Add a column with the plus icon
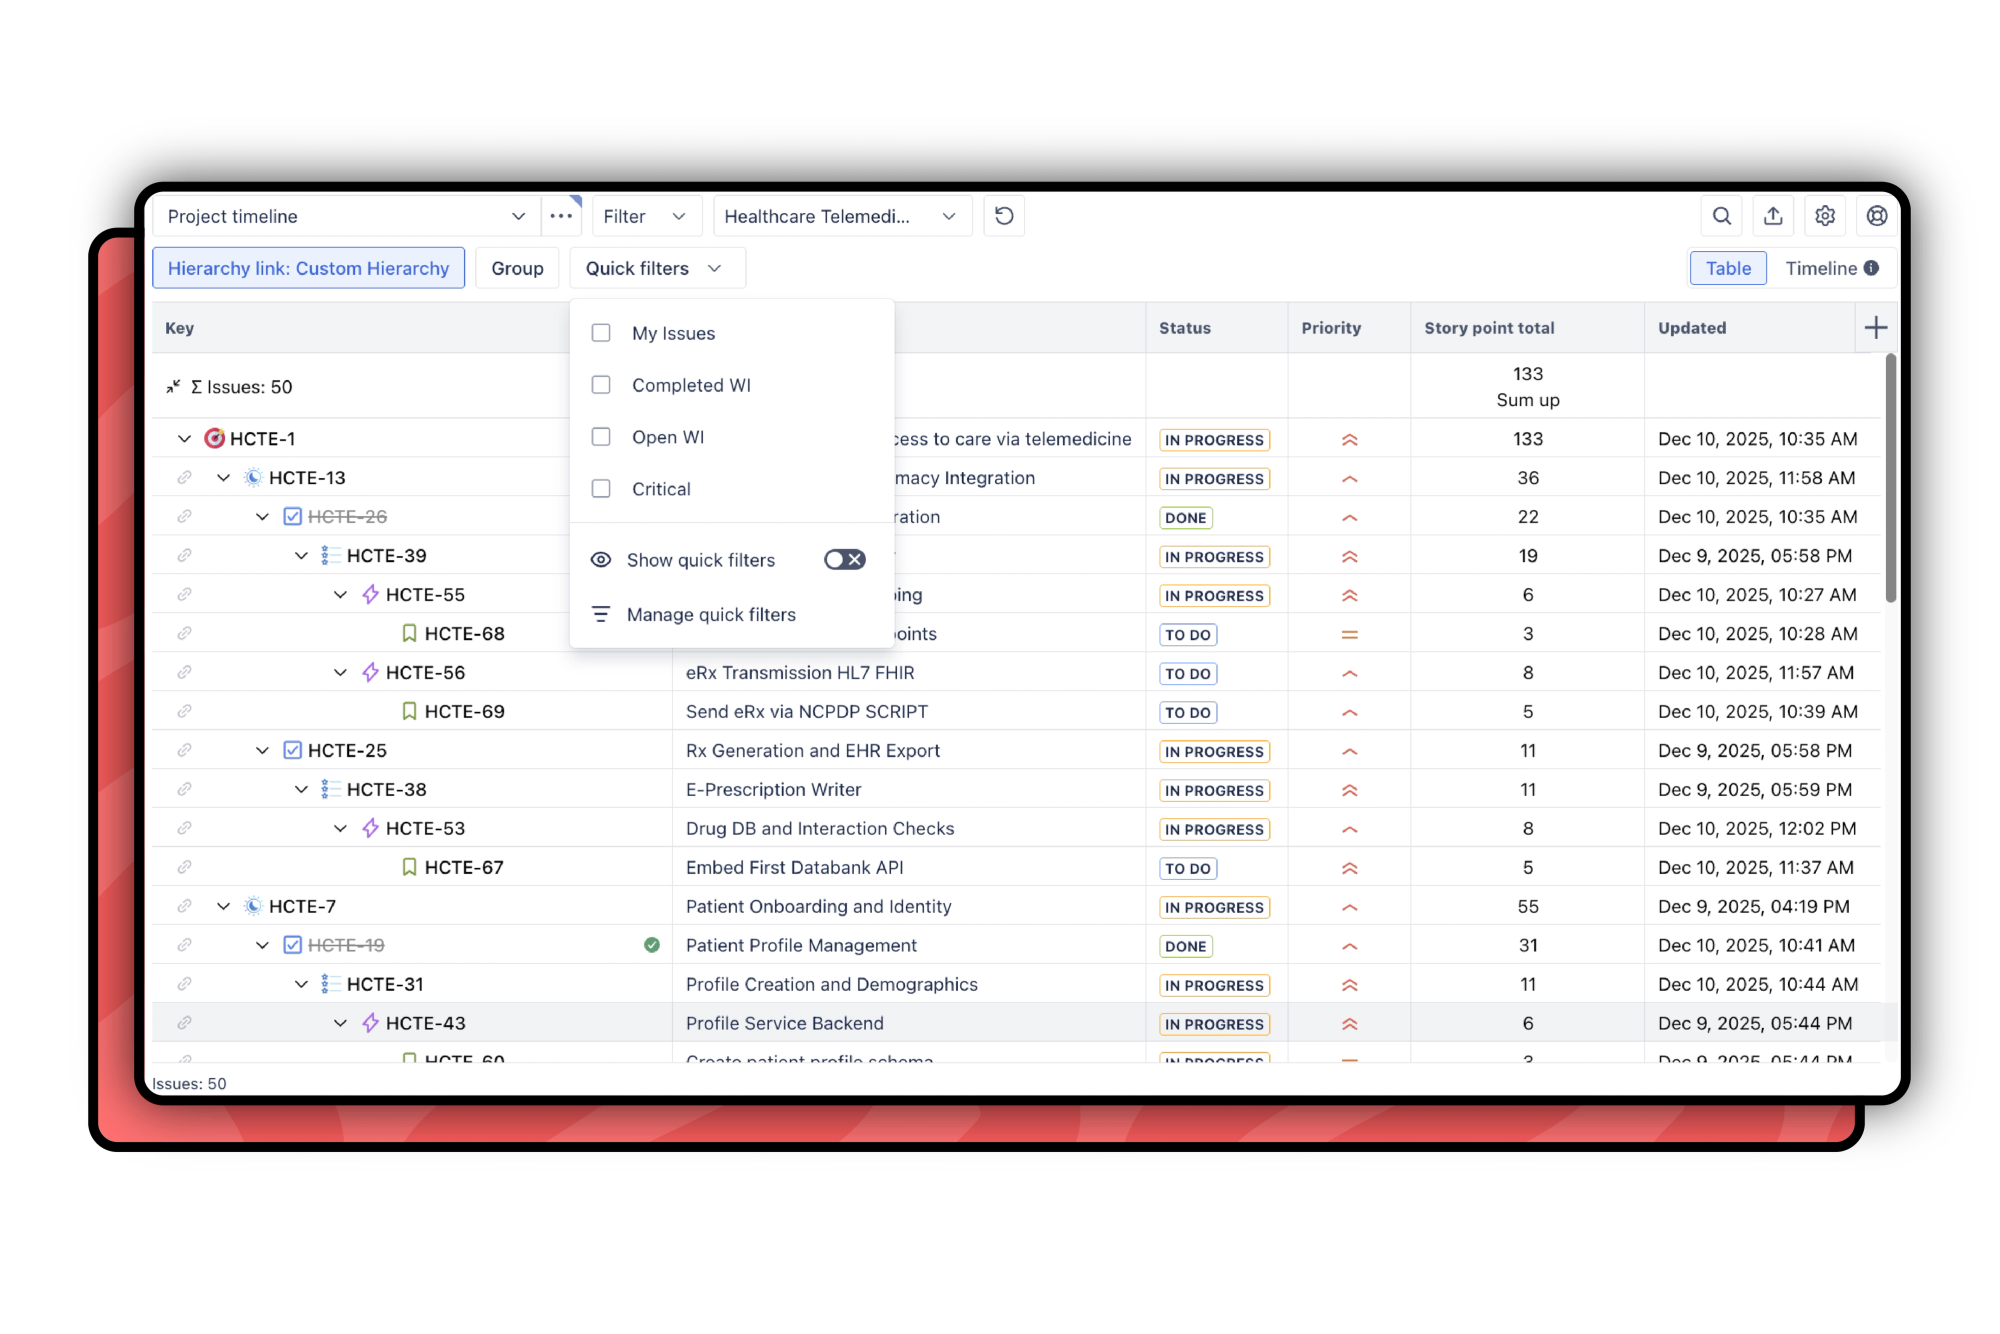 (x=1876, y=328)
